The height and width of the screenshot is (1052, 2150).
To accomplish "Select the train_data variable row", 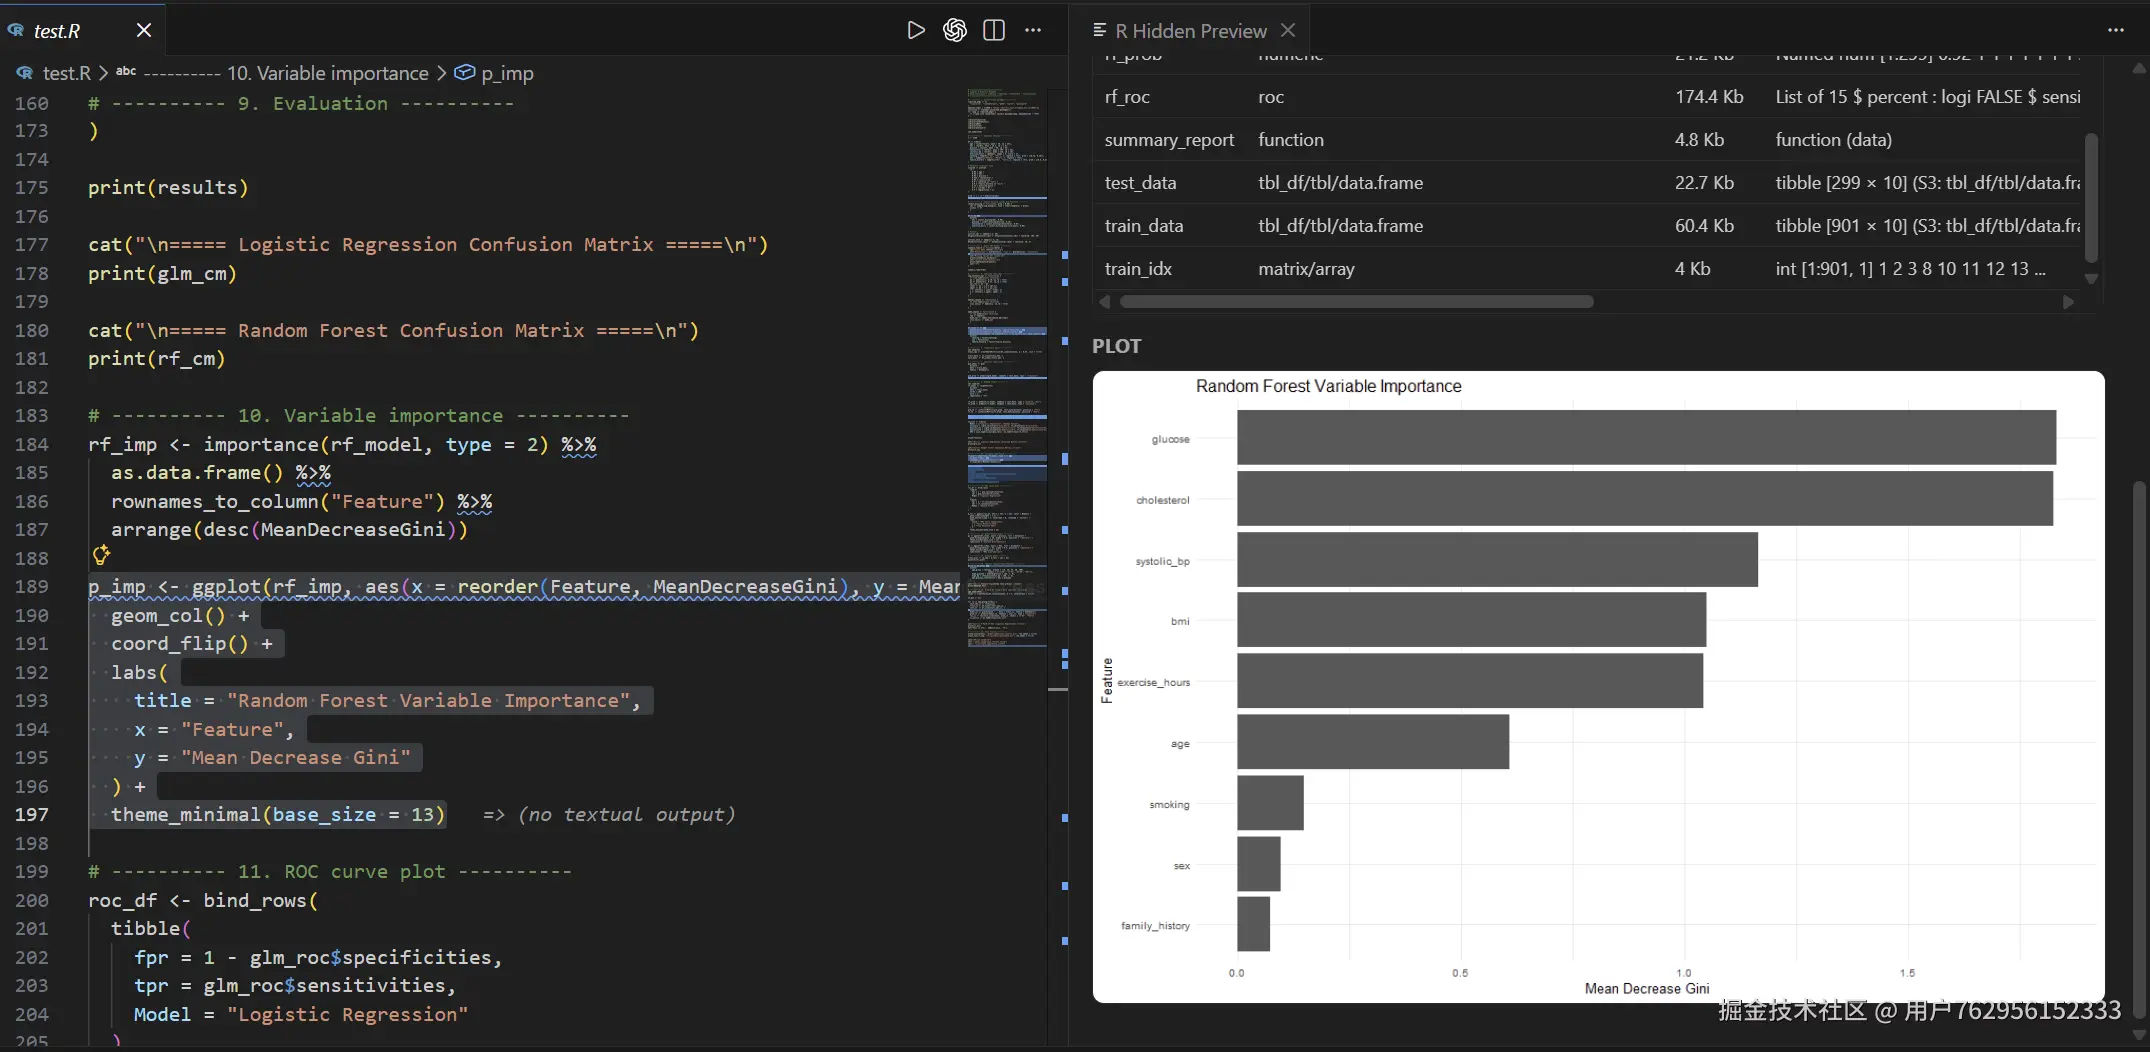I will pos(1144,226).
